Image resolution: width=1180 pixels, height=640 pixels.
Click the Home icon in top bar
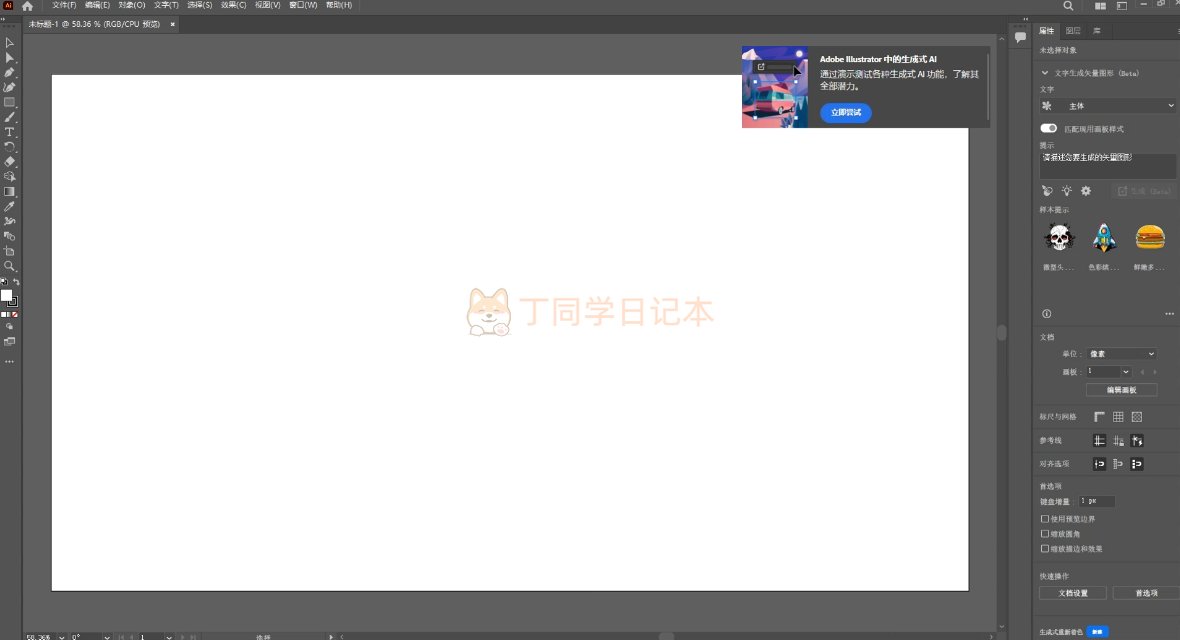point(28,5)
